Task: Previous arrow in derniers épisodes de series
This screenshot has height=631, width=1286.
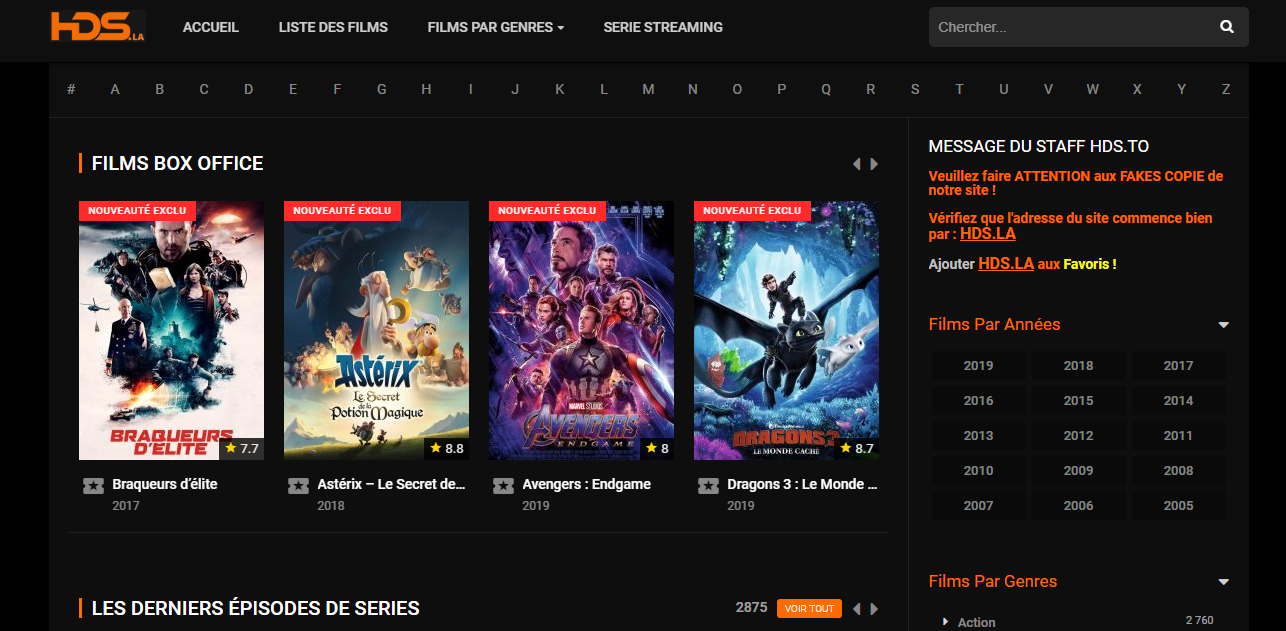Action: click(856, 609)
